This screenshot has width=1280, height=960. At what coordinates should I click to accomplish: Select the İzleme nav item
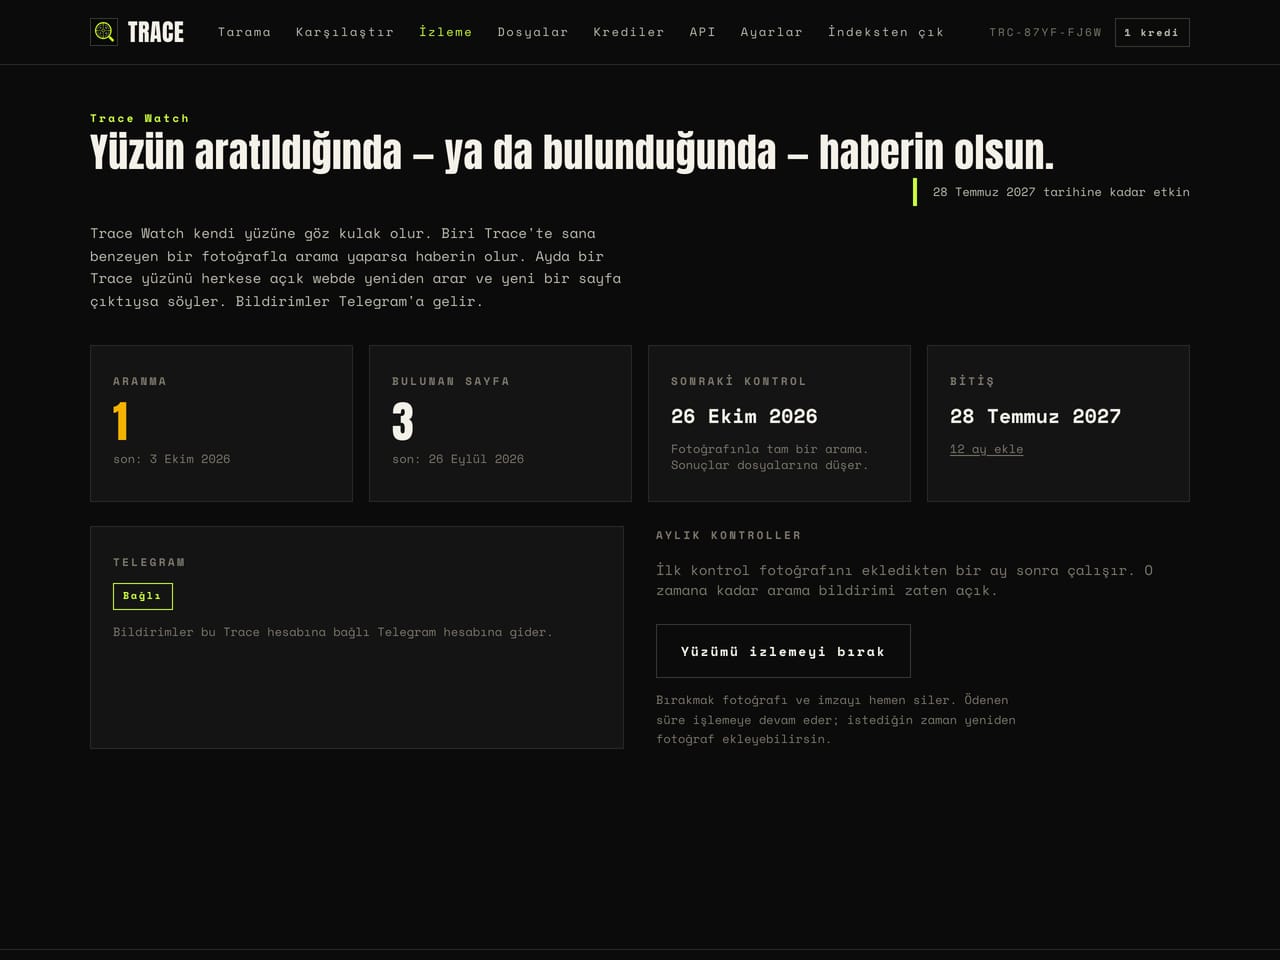coord(446,32)
